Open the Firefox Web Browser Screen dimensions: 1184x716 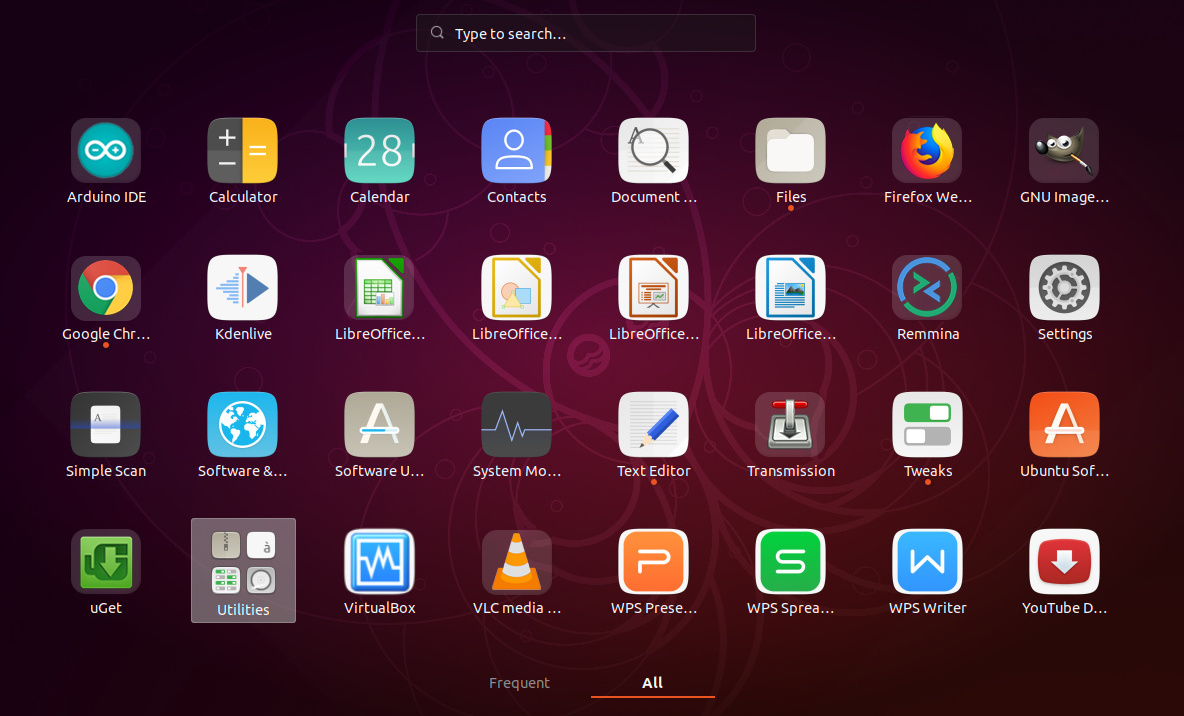click(927, 151)
